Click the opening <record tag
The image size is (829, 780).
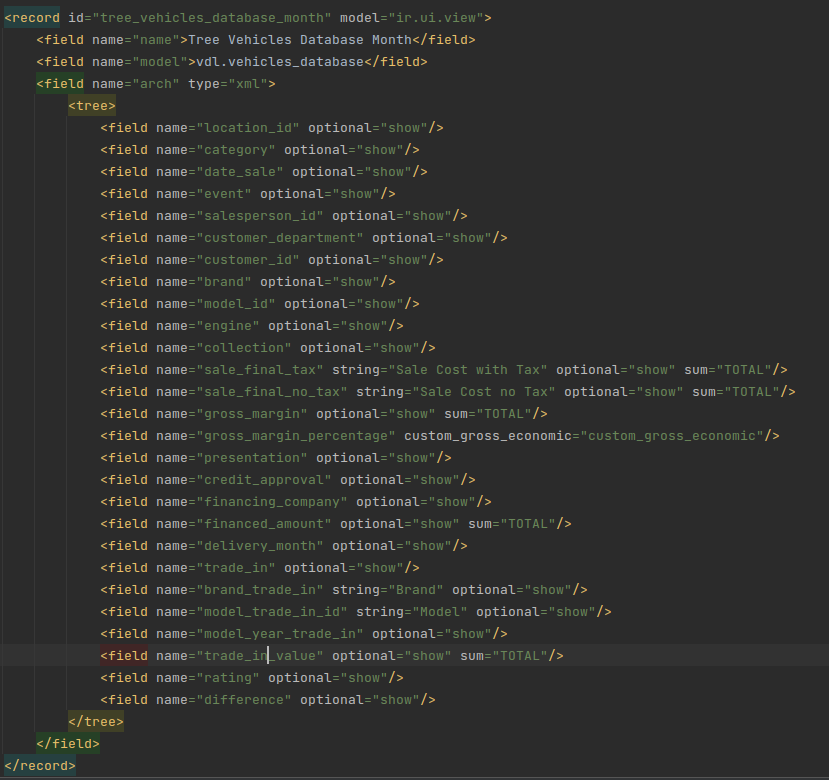click(32, 18)
